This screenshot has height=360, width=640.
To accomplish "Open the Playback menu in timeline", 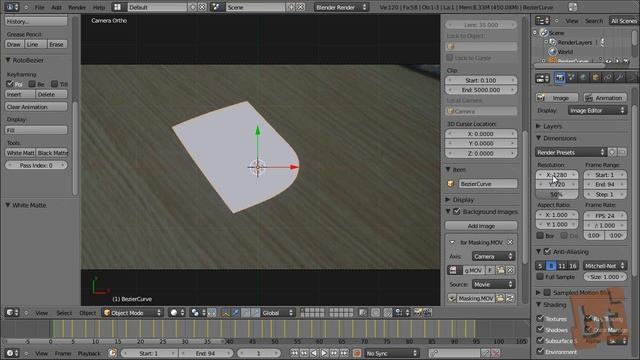I will coord(89,353).
